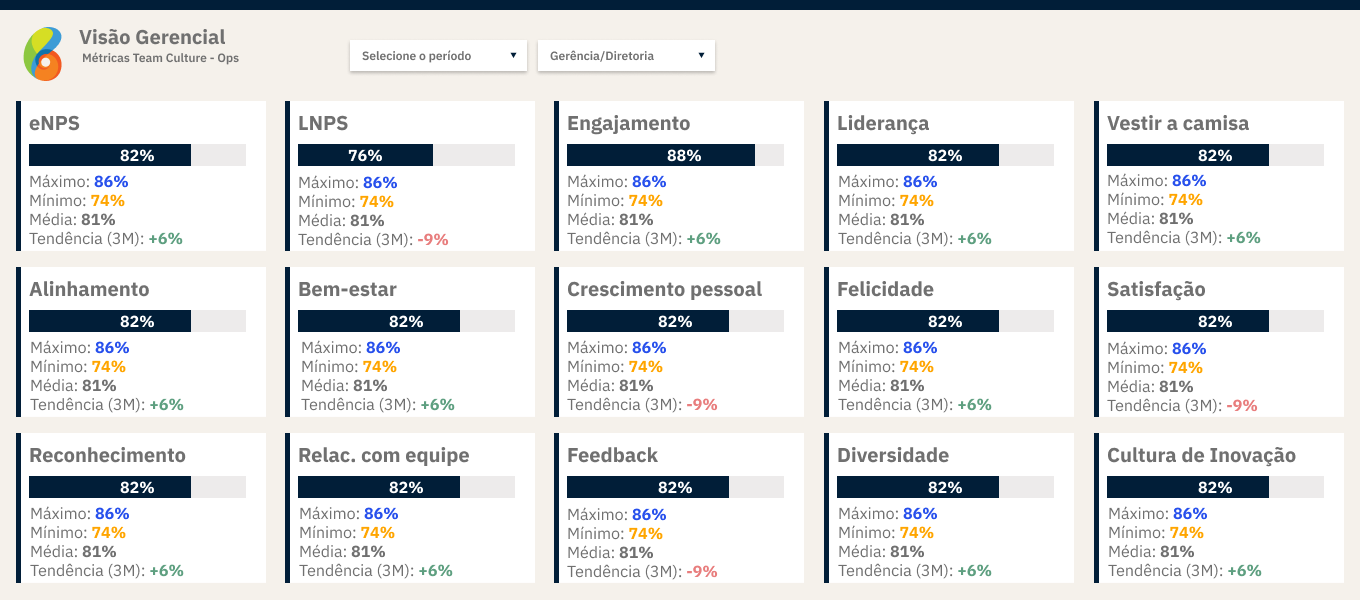
Task: Open the 'Crescimento pessoal' card heading
Action: pos(664,289)
